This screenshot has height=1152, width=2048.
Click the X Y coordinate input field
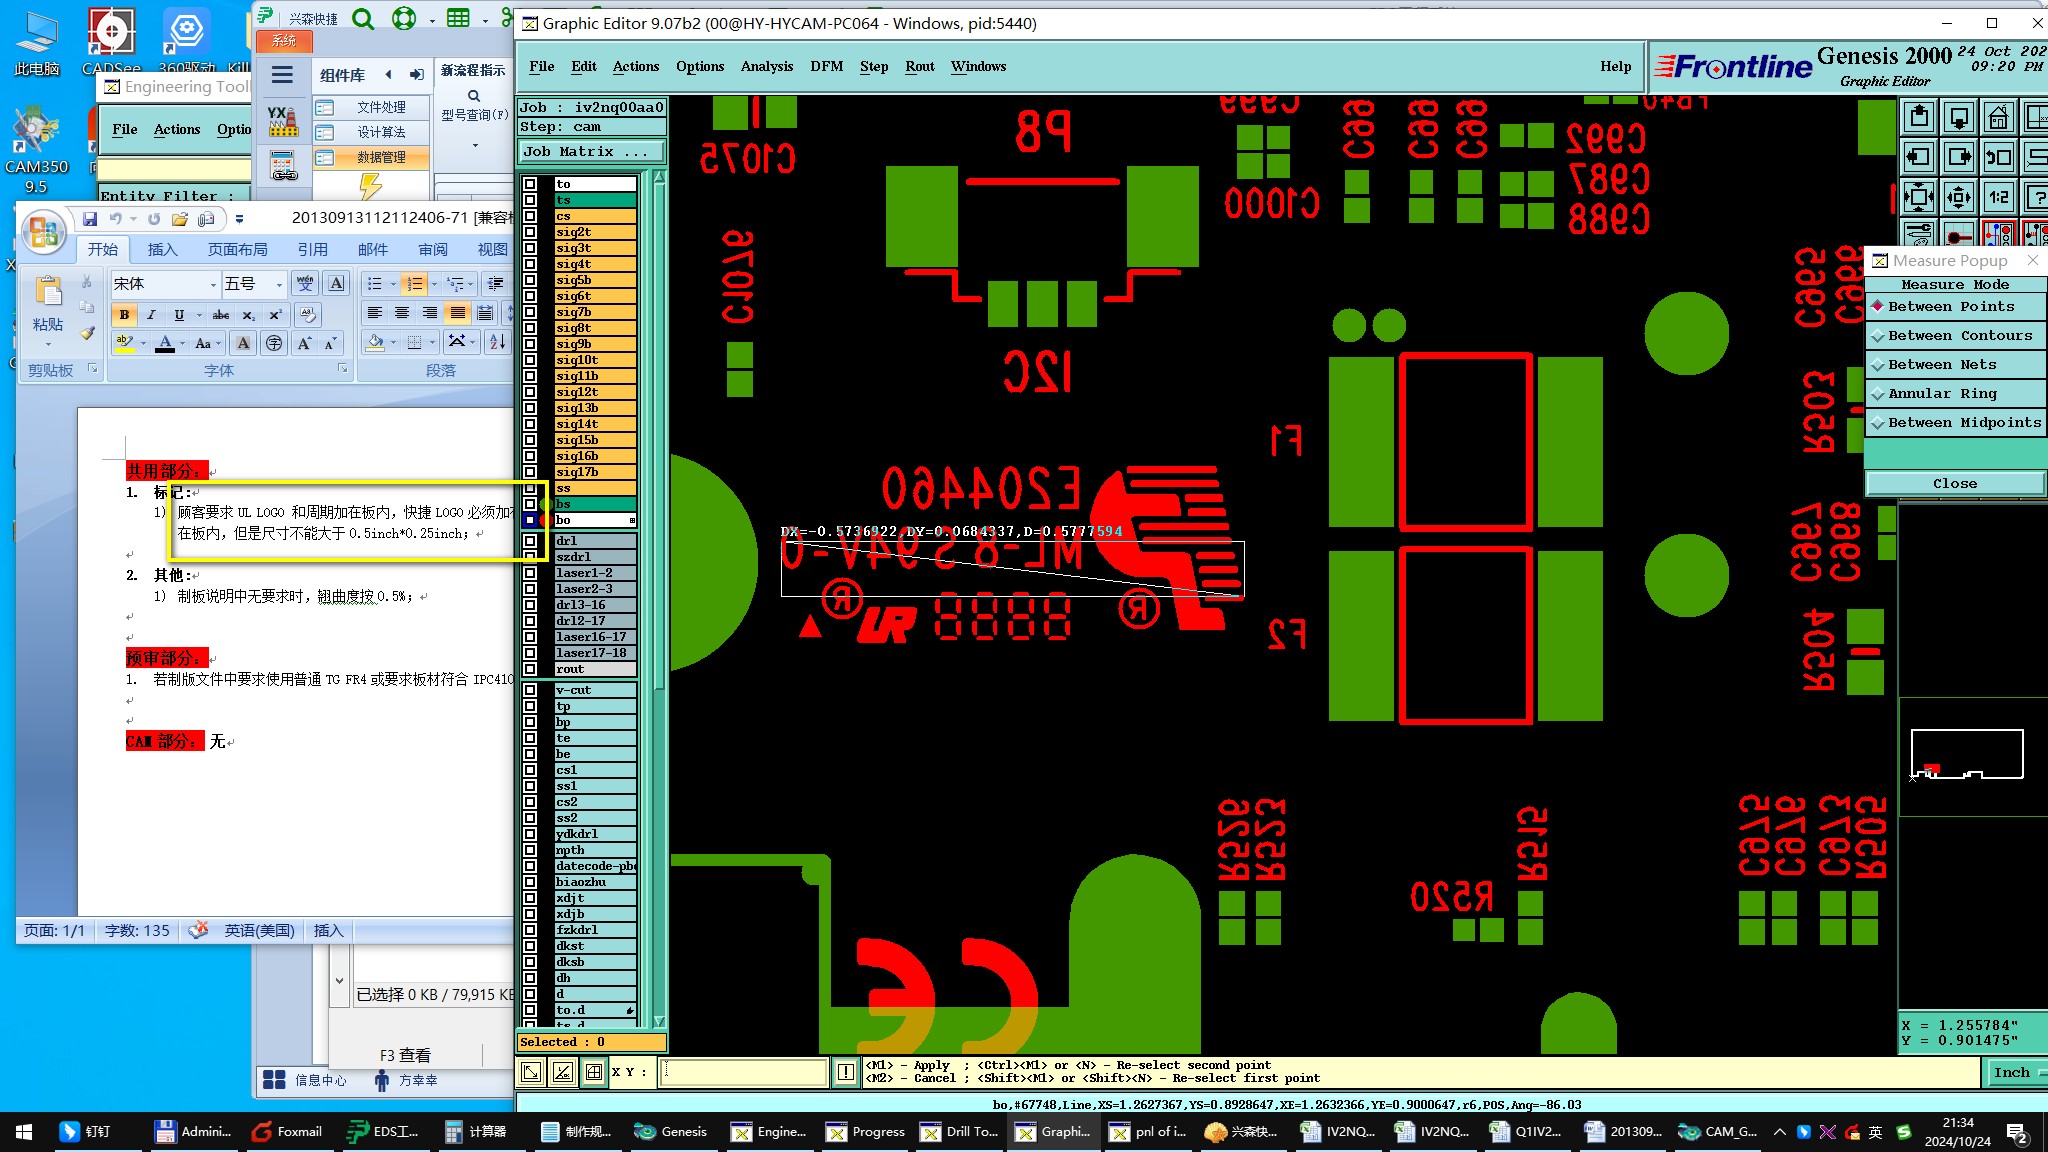pyautogui.click(x=743, y=1072)
